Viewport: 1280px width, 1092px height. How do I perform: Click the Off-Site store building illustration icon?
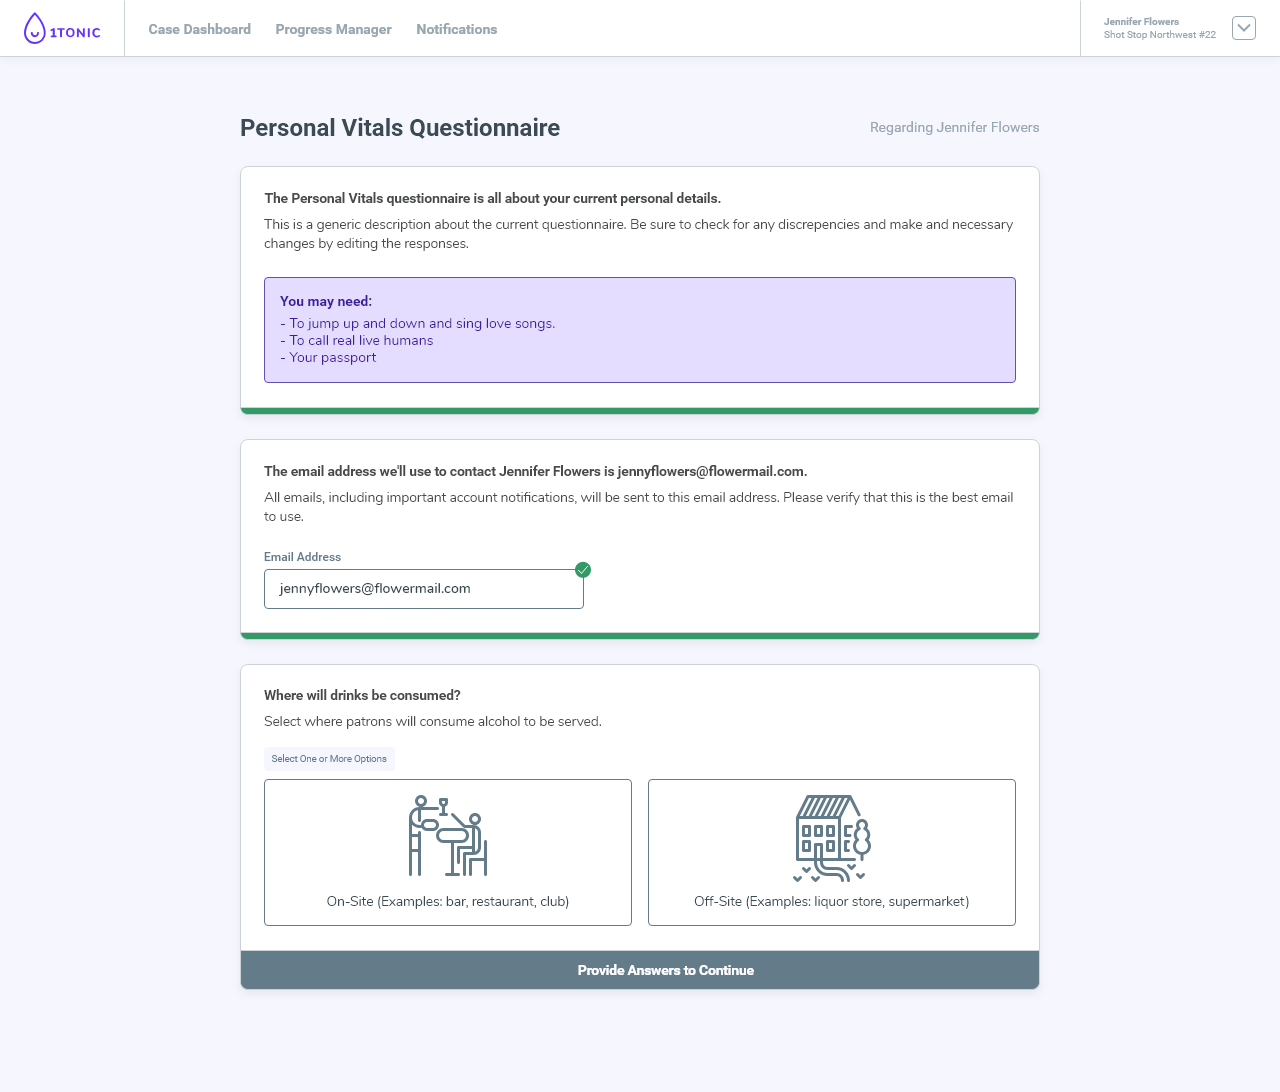pos(832,838)
